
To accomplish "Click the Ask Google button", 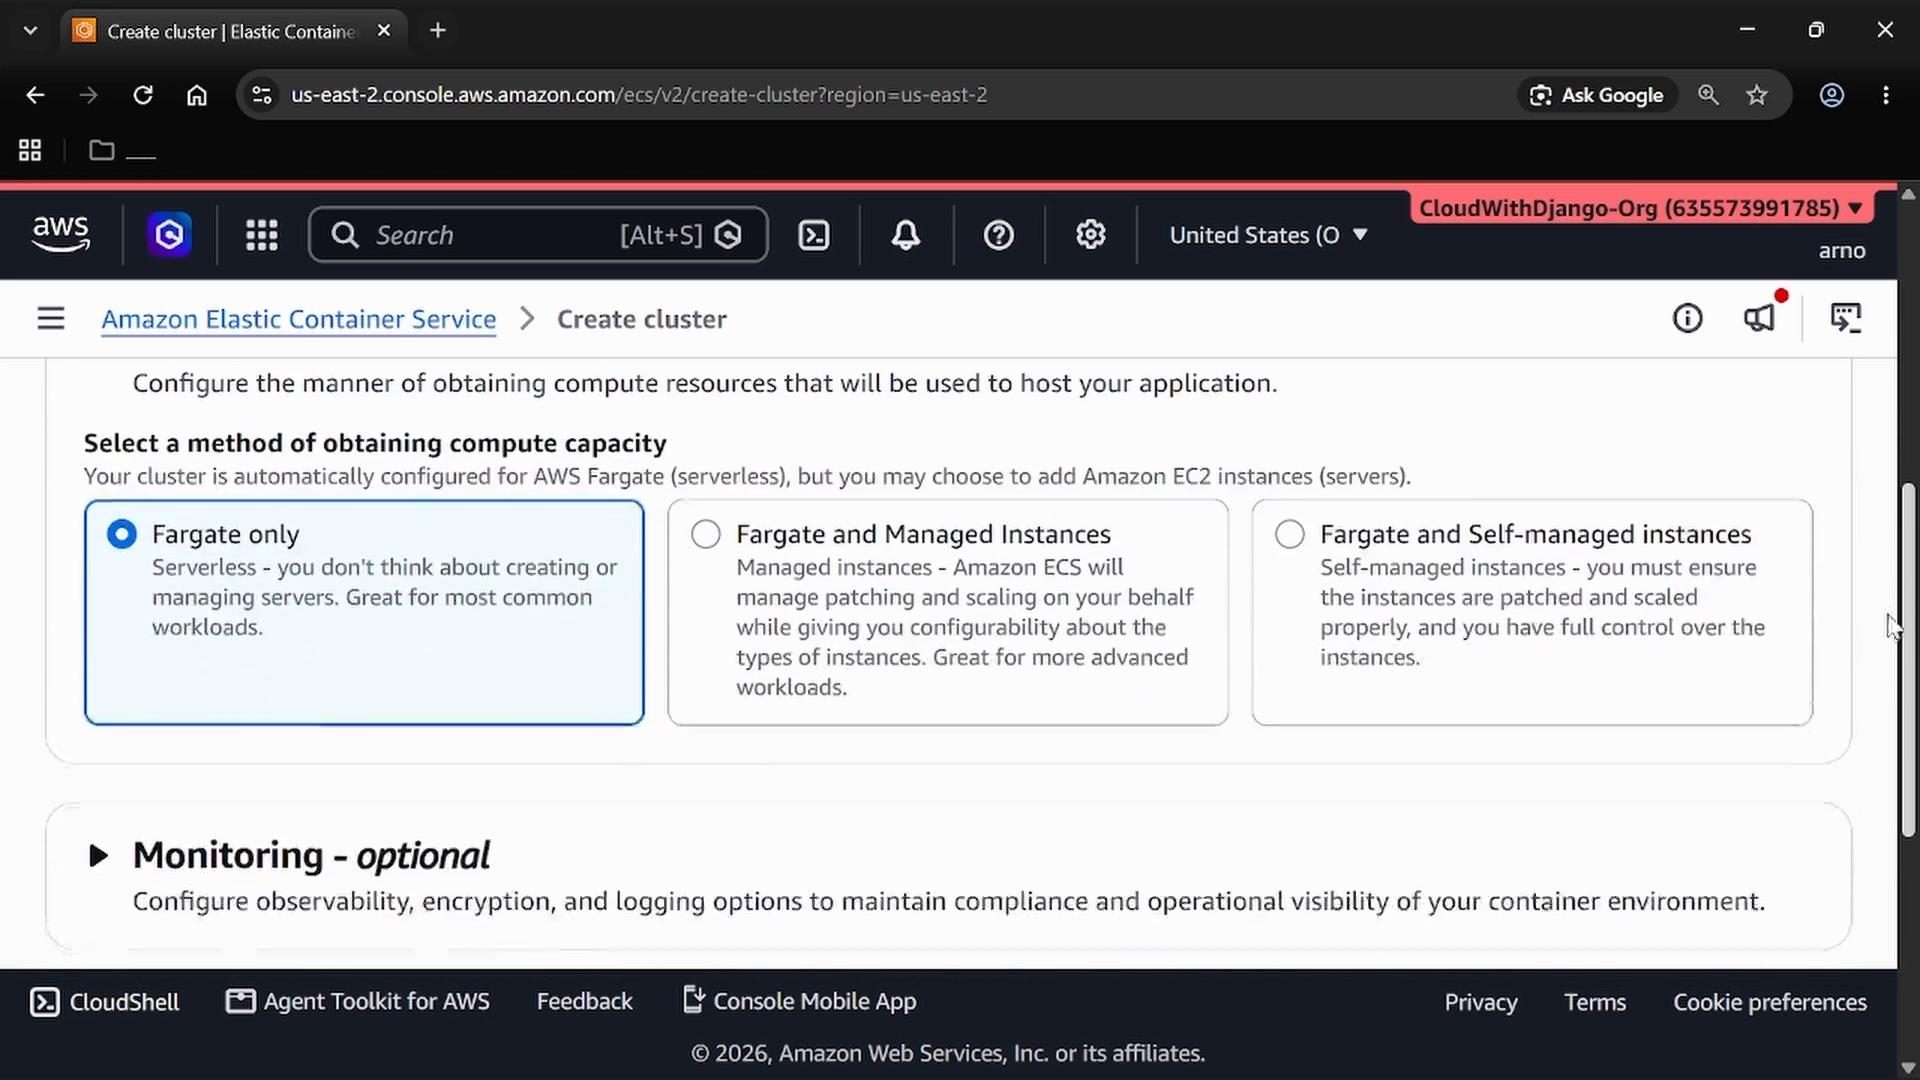I will [1598, 95].
